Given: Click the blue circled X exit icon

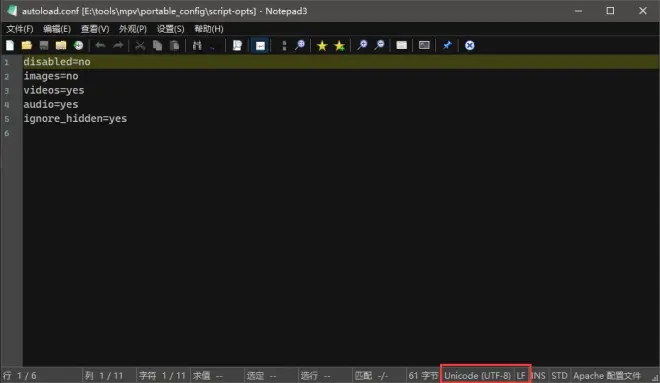Looking at the screenshot, I should pyautogui.click(x=470, y=45).
